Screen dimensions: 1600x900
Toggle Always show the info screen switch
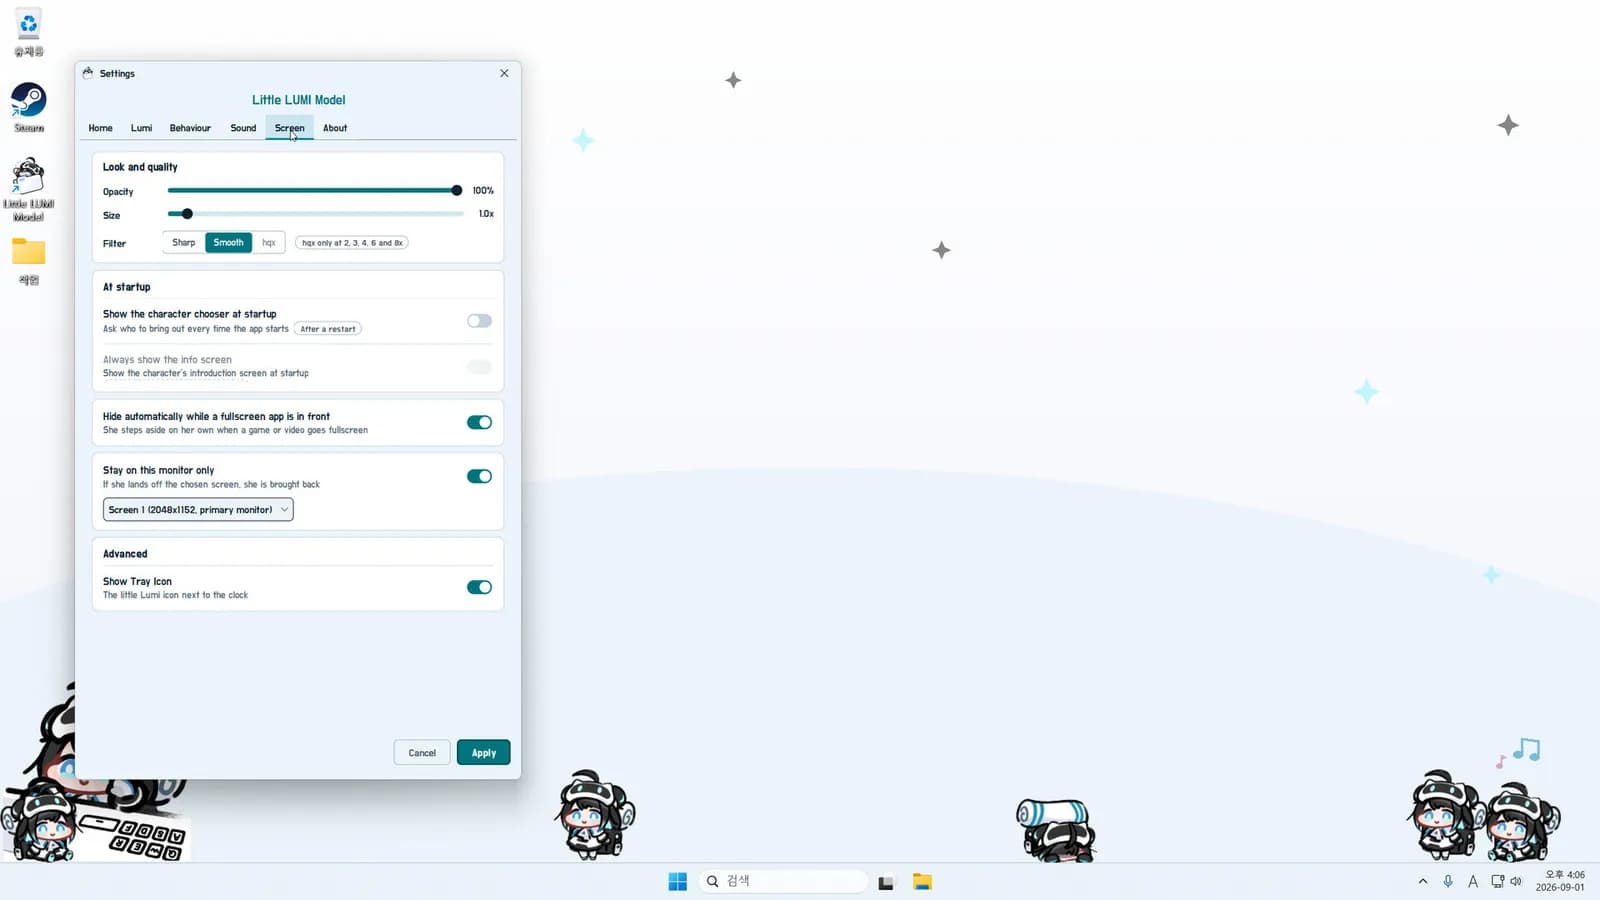(479, 367)
